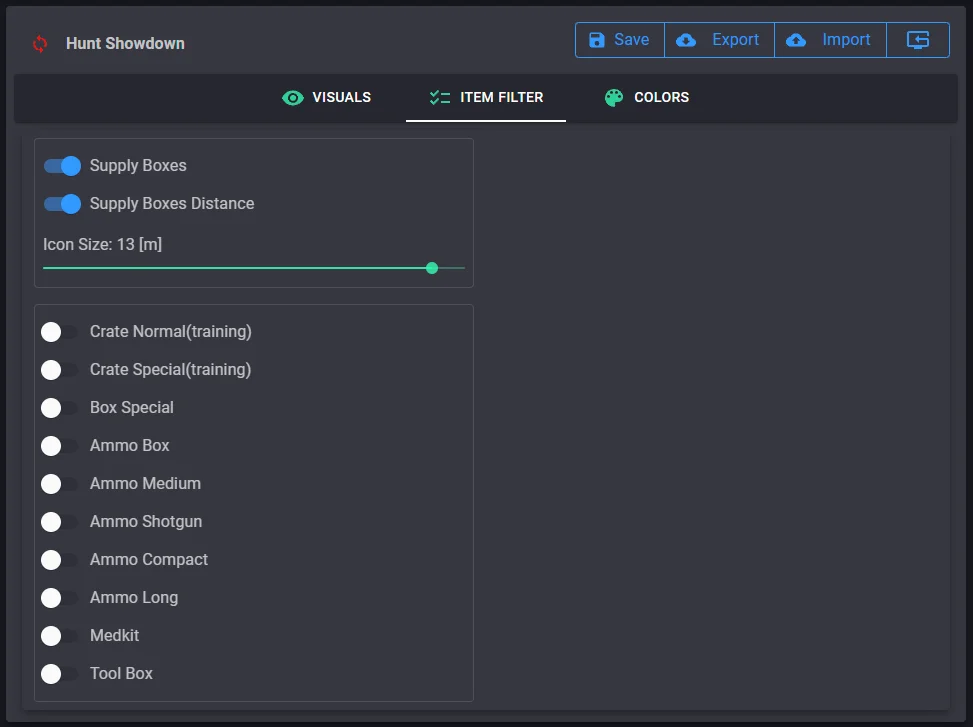Click the checklist icon on Item Filter tab
Image resolution: width=973 pixels, height=727 pixels.
click(440, 98)
